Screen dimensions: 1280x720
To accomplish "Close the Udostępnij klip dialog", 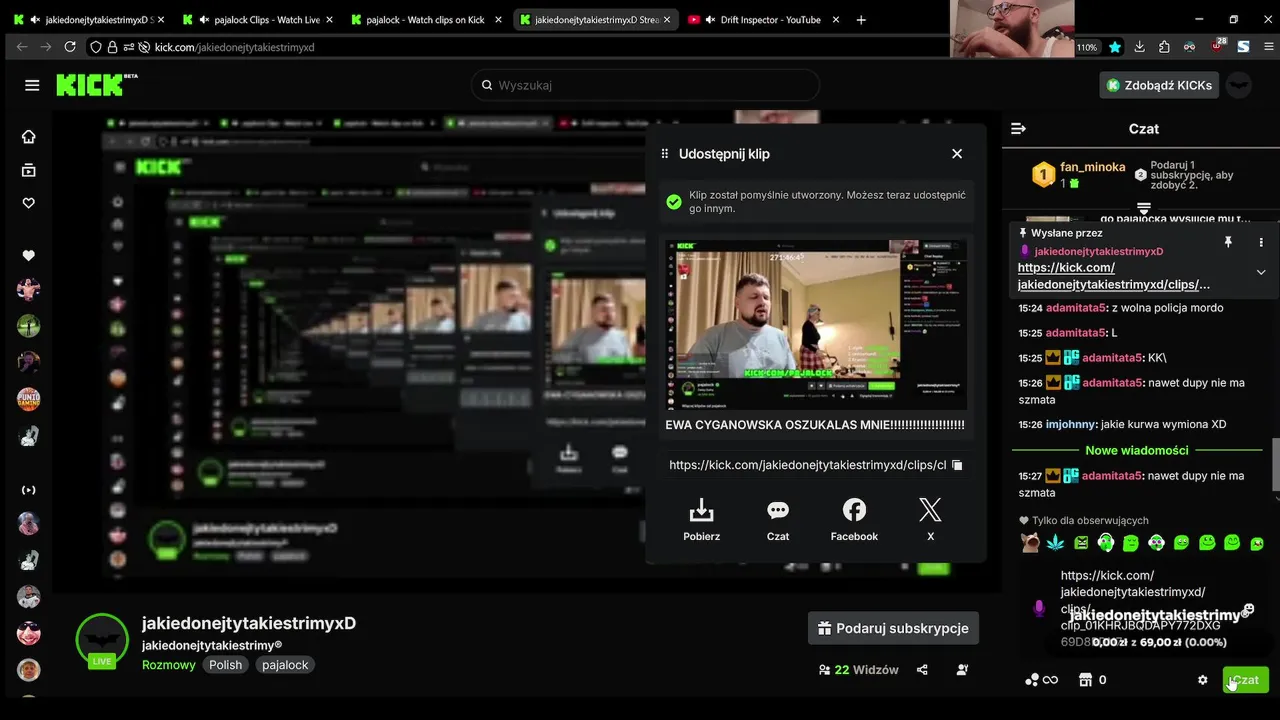I will 957,154.
